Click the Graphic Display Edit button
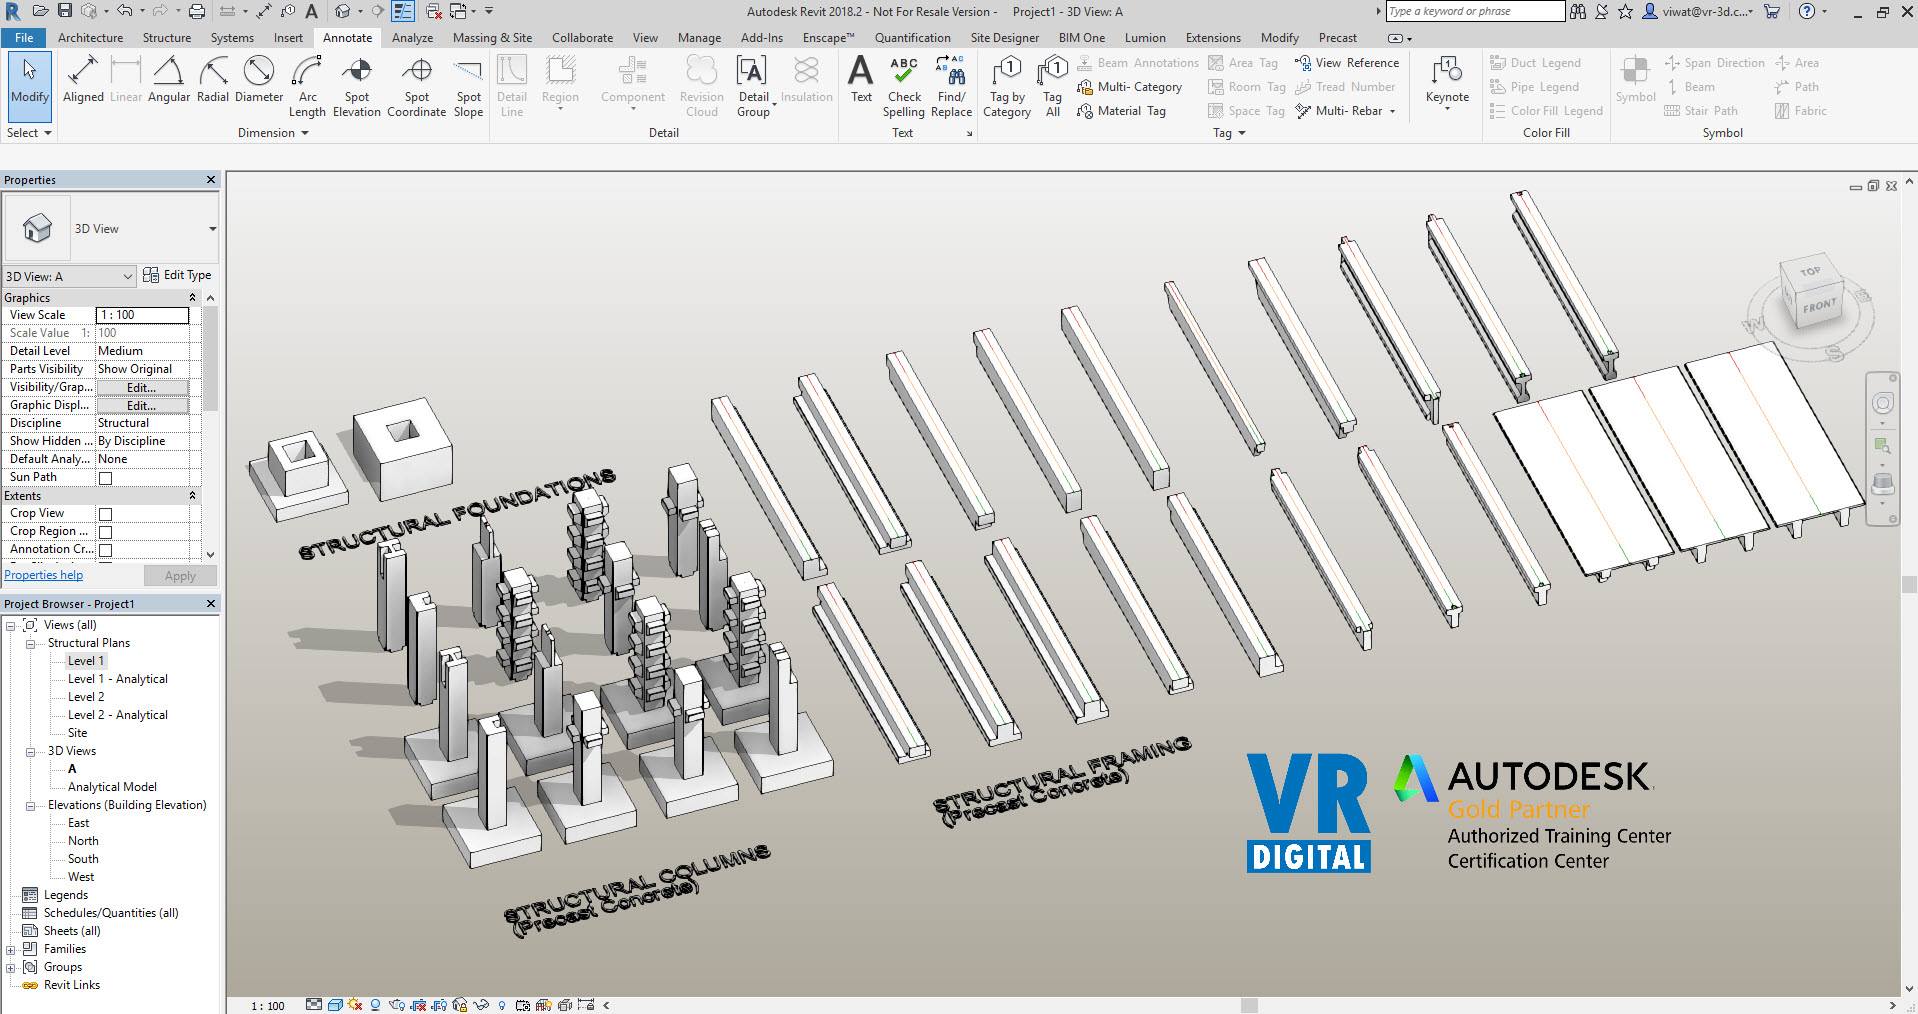This screenshot has height=1014, width=1918. coord(142,405)
